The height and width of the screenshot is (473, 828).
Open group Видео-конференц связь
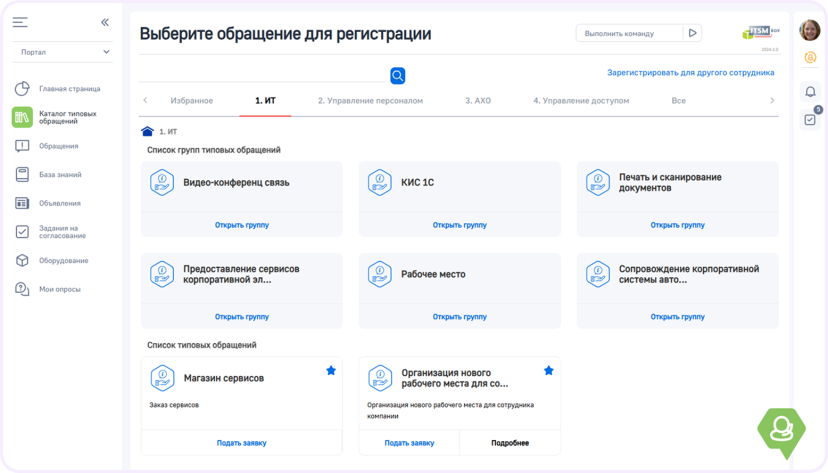point(242,225)
